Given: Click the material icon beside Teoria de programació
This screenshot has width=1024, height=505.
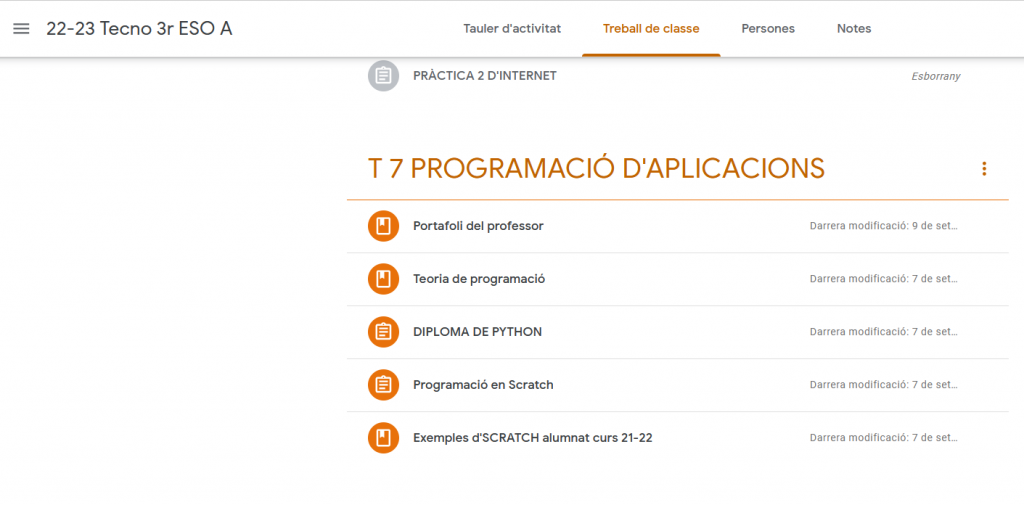Looking at the screenshot, I should point(384,279).
